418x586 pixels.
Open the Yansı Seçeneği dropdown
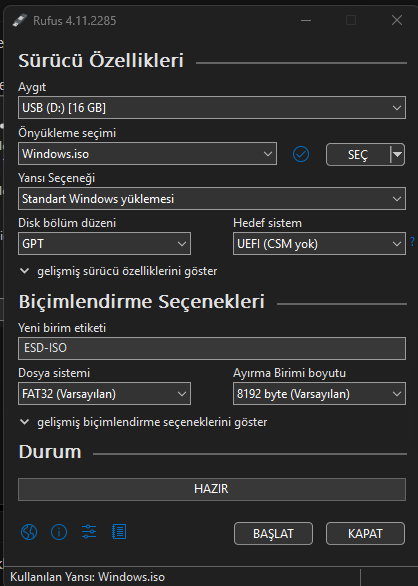tap(212, 198)
